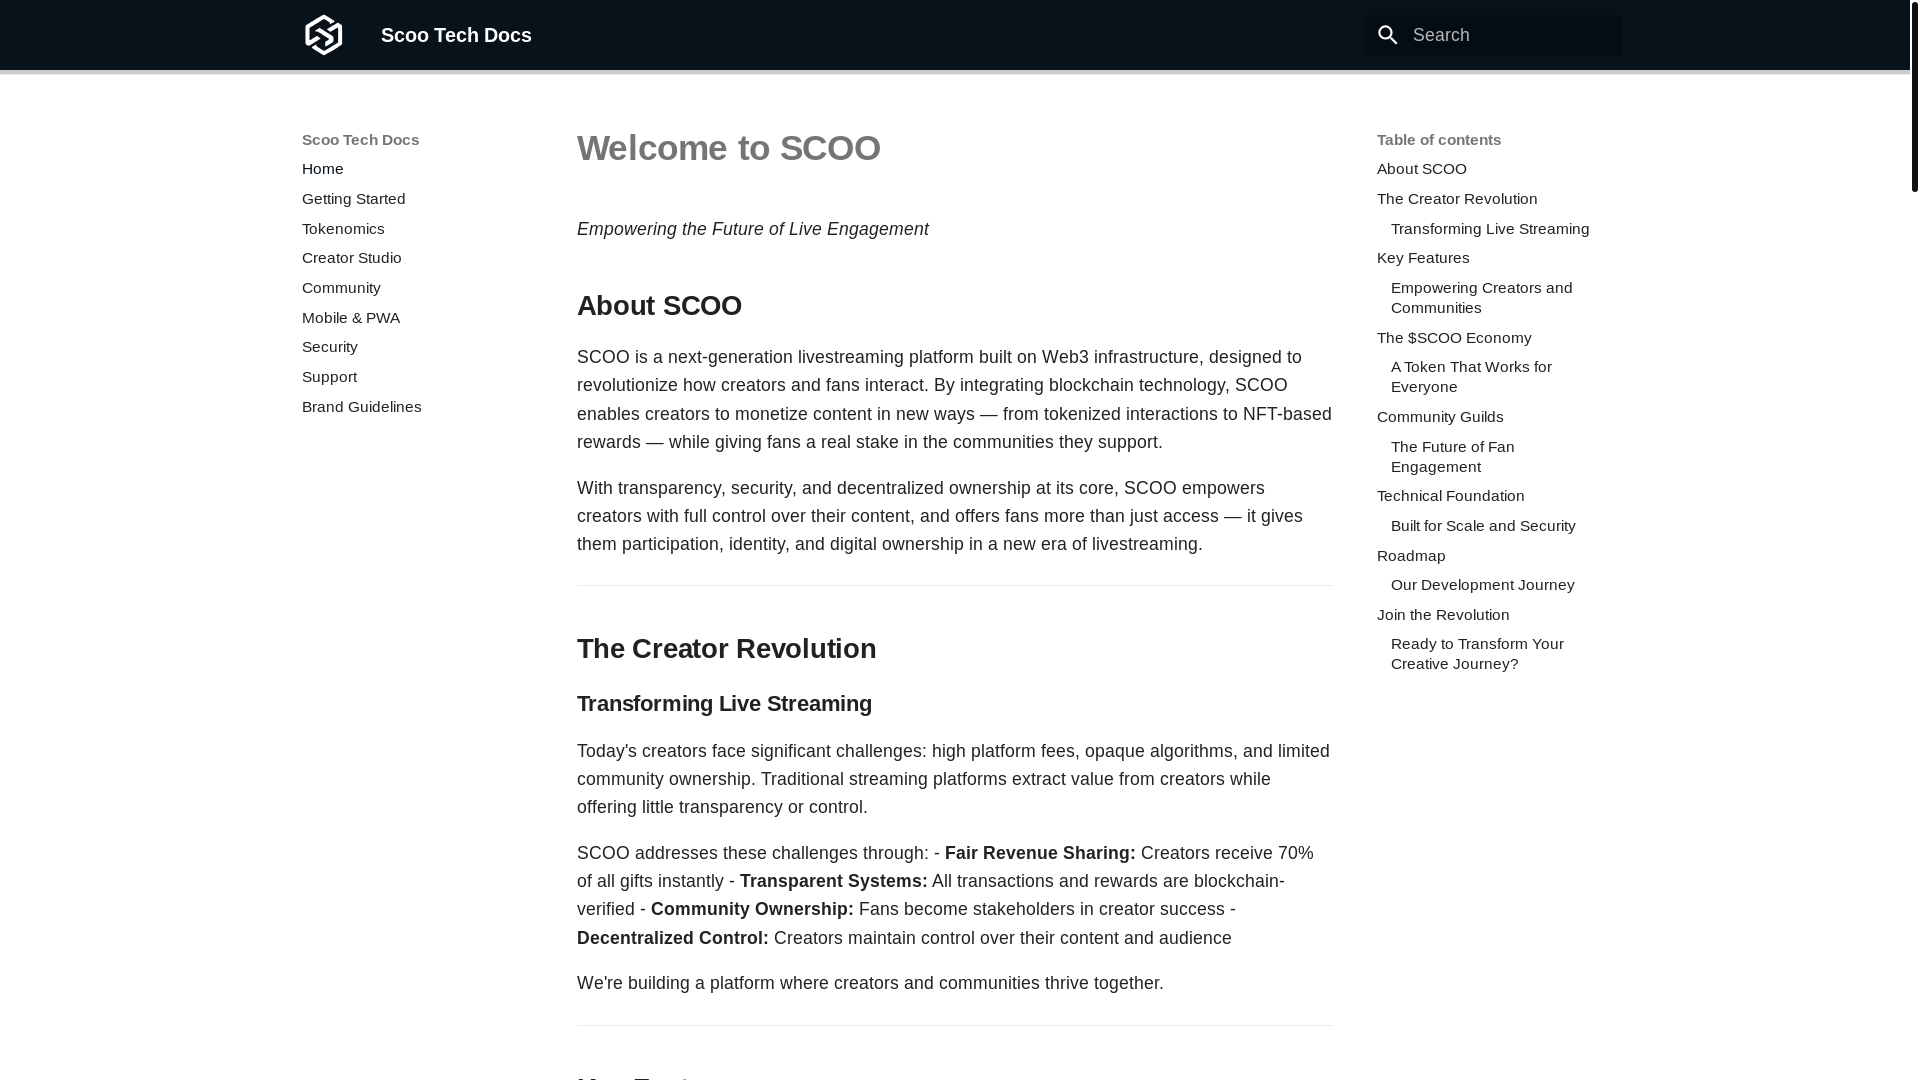This screenshot has height=1080, width=1920.
Task: Jump to About SCOO in contents
Action: coord(1422,169)
